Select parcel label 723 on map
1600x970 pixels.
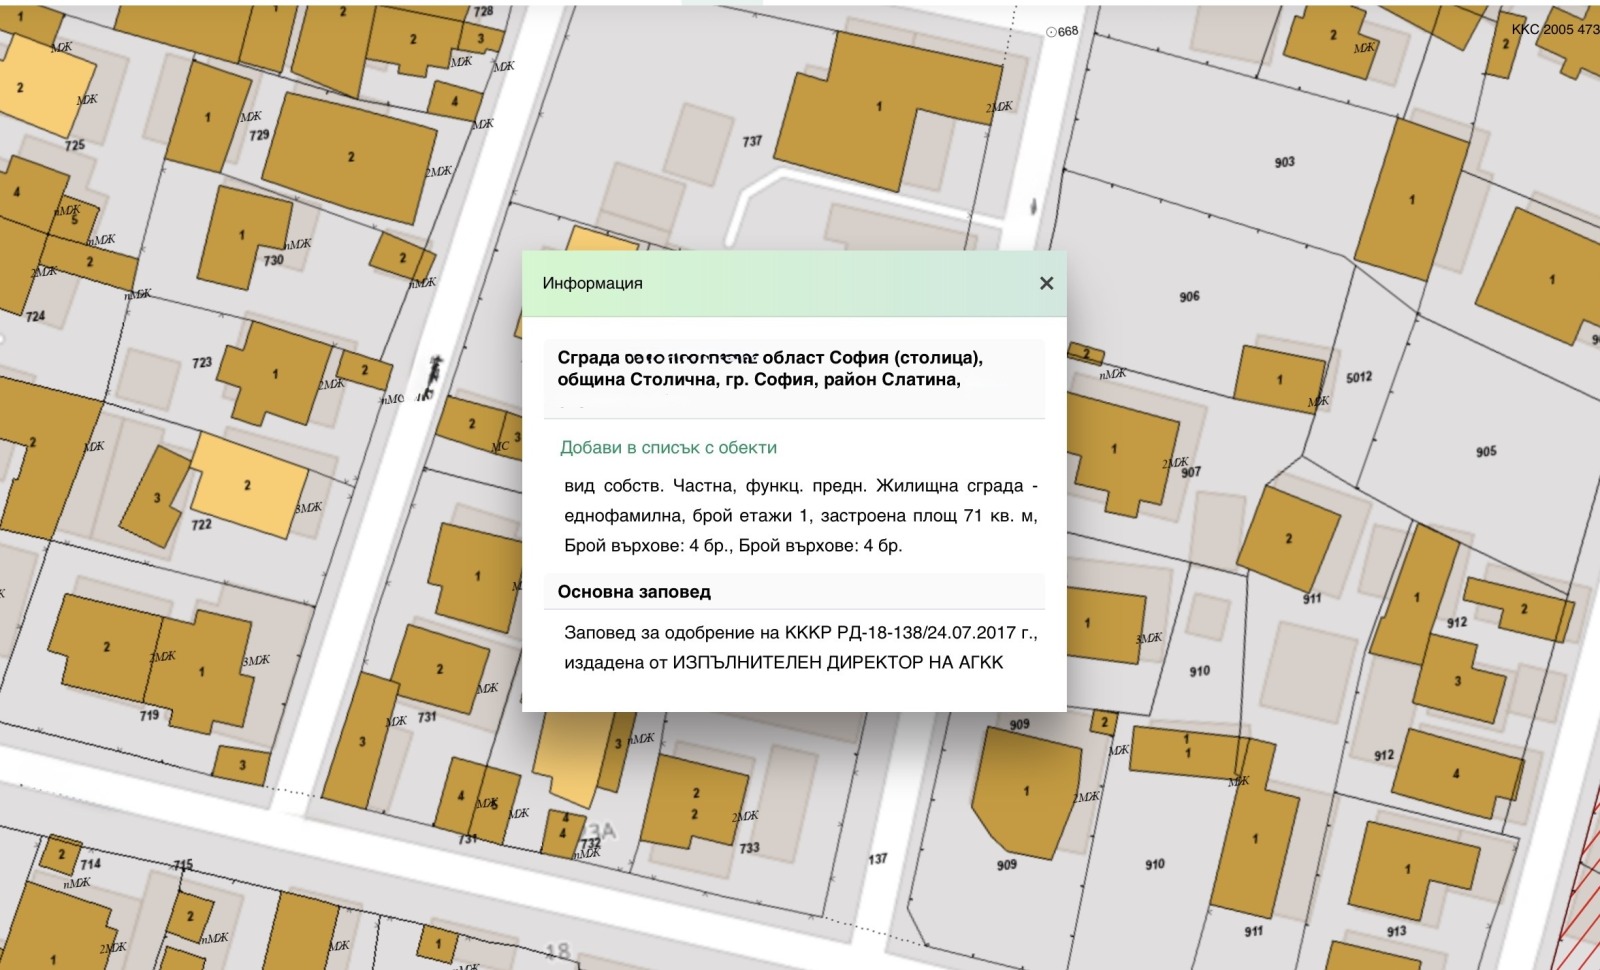pyautogui.click(x=202, y=362)
